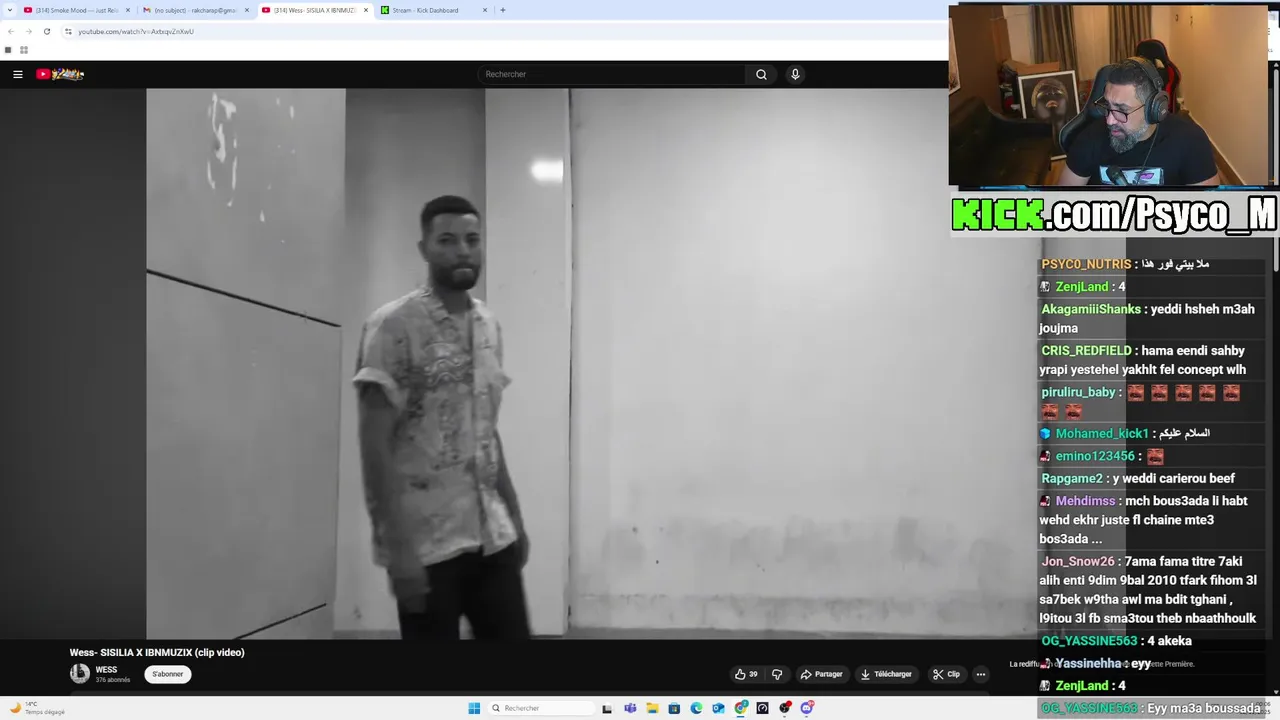Subscribe with the S'abonner button

pos(168,674)
